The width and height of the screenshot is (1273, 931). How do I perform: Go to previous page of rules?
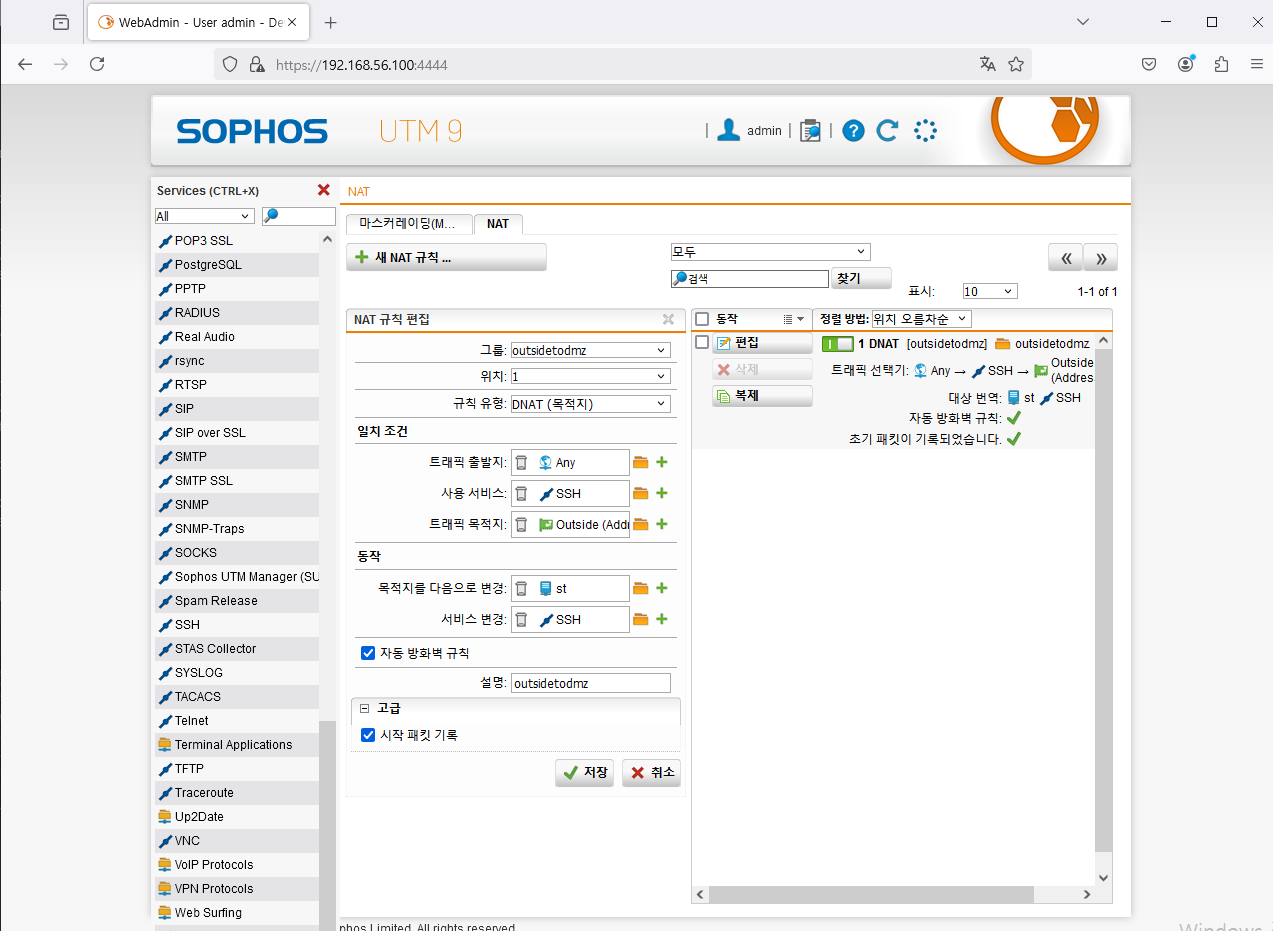(x=1065, y=257)
